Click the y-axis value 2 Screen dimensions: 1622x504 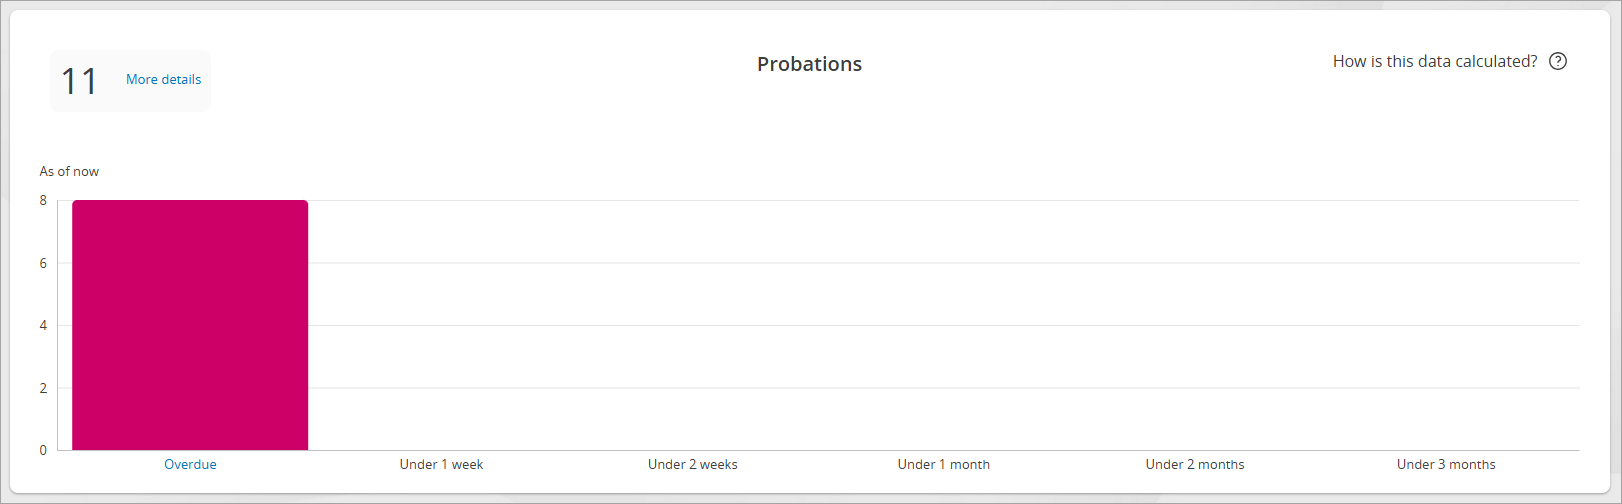pos(43,388)
